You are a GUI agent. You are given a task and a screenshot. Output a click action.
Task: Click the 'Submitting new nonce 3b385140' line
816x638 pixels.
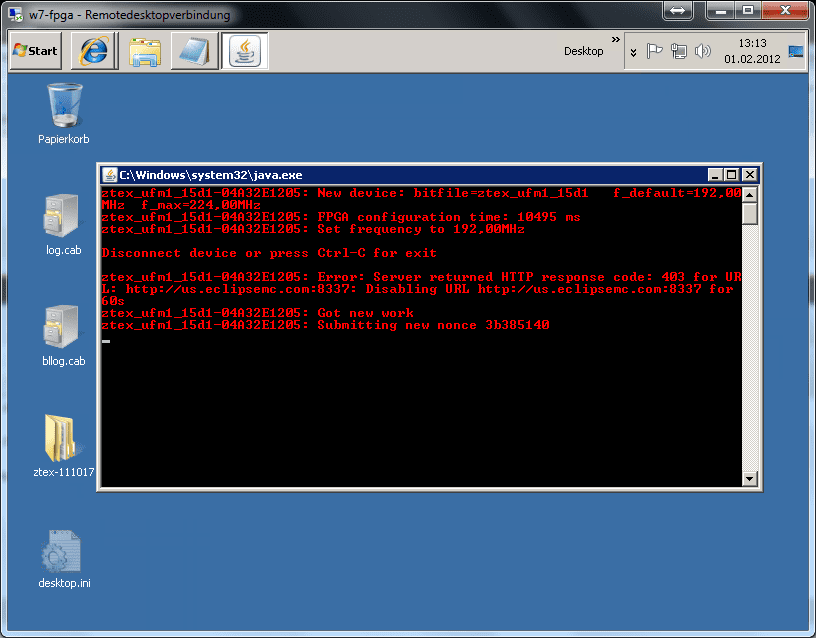tap(325, 325)
